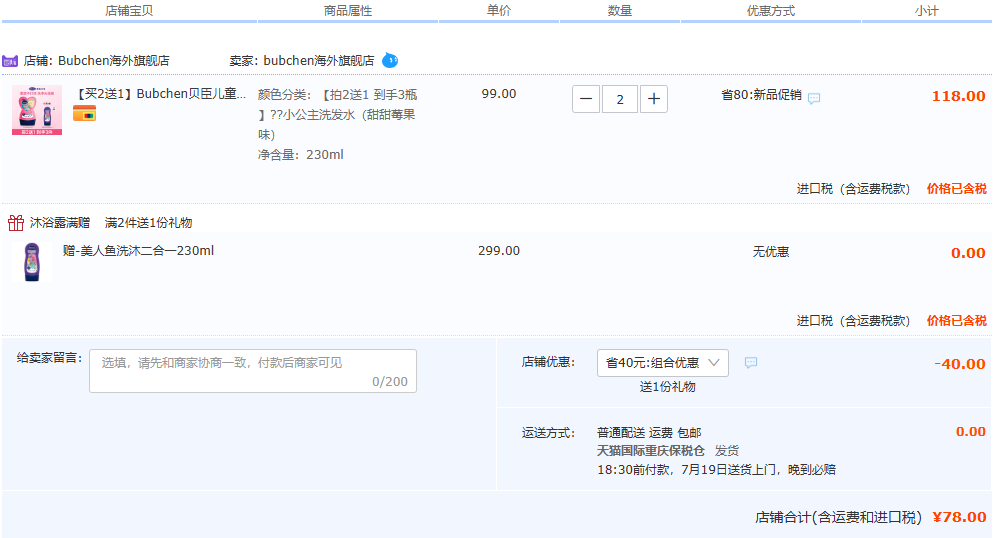The width and height of the screenshot is (996, 538).
Task: Click the 数量 column header
Action: tap(620, 11)
